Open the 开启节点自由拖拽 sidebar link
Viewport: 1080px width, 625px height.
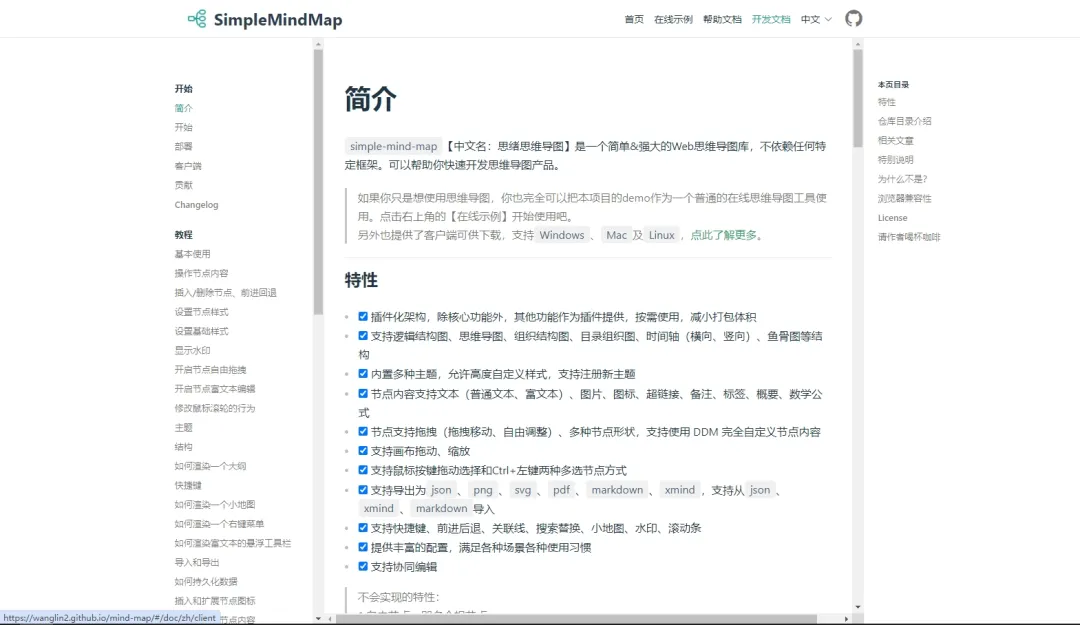click(x=210, y=370)
